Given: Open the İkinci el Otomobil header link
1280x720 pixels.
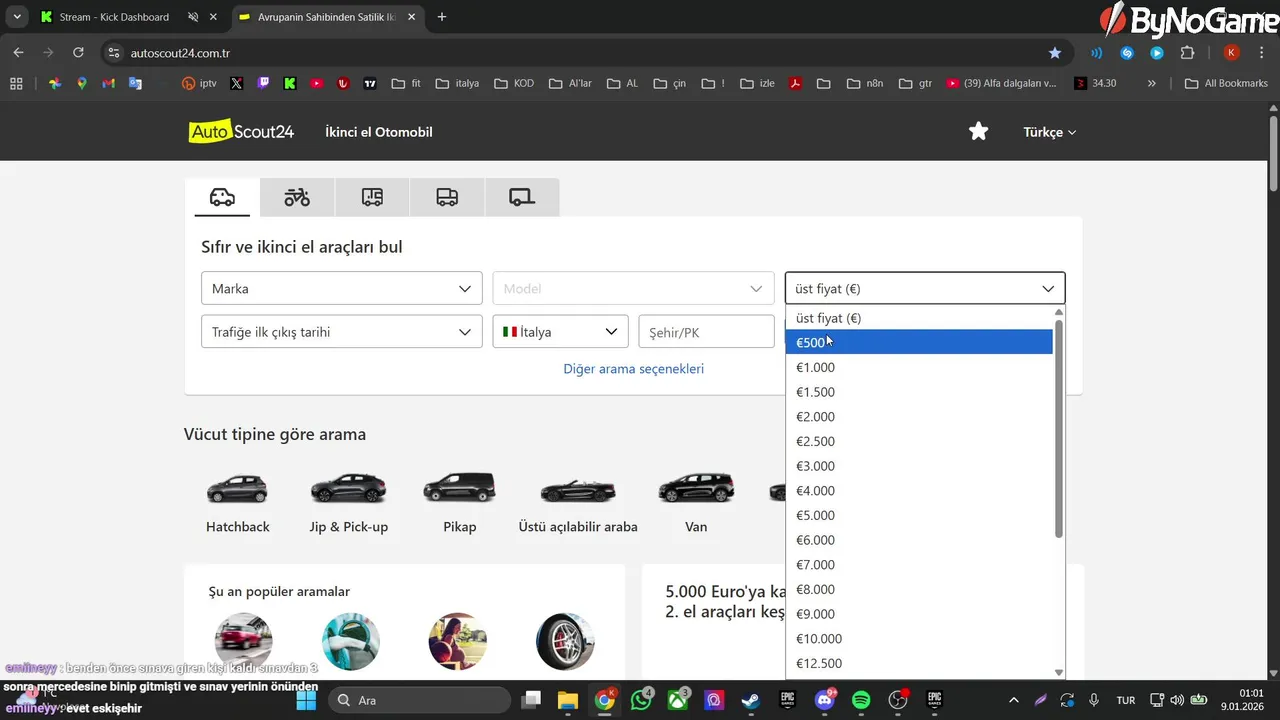Looking at the screenshot, I should coord(379,132).
